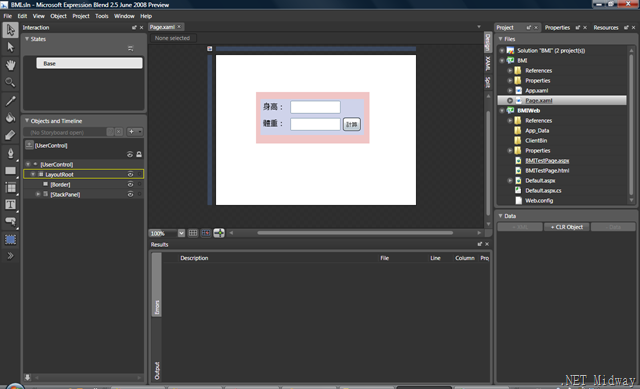The image size is (640, 389).
Task: Click the new storyboard plus button
Action: click(131, 132)
